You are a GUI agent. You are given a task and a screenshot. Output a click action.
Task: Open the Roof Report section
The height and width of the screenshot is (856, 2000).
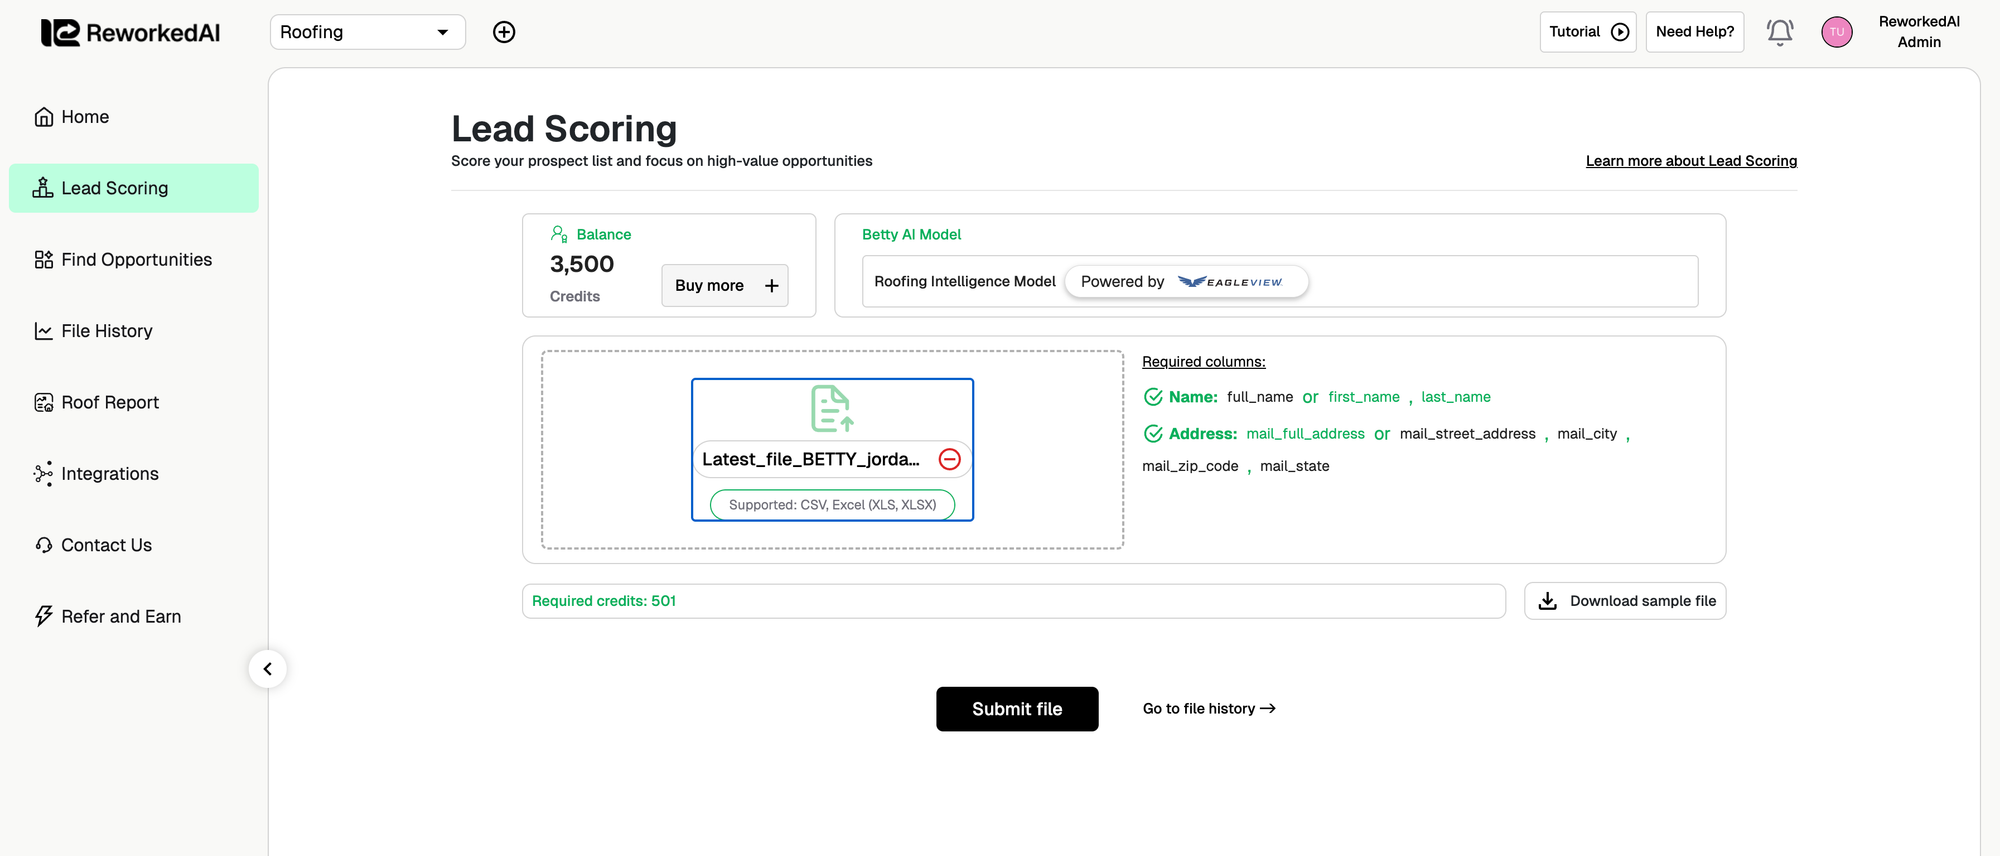110,402
